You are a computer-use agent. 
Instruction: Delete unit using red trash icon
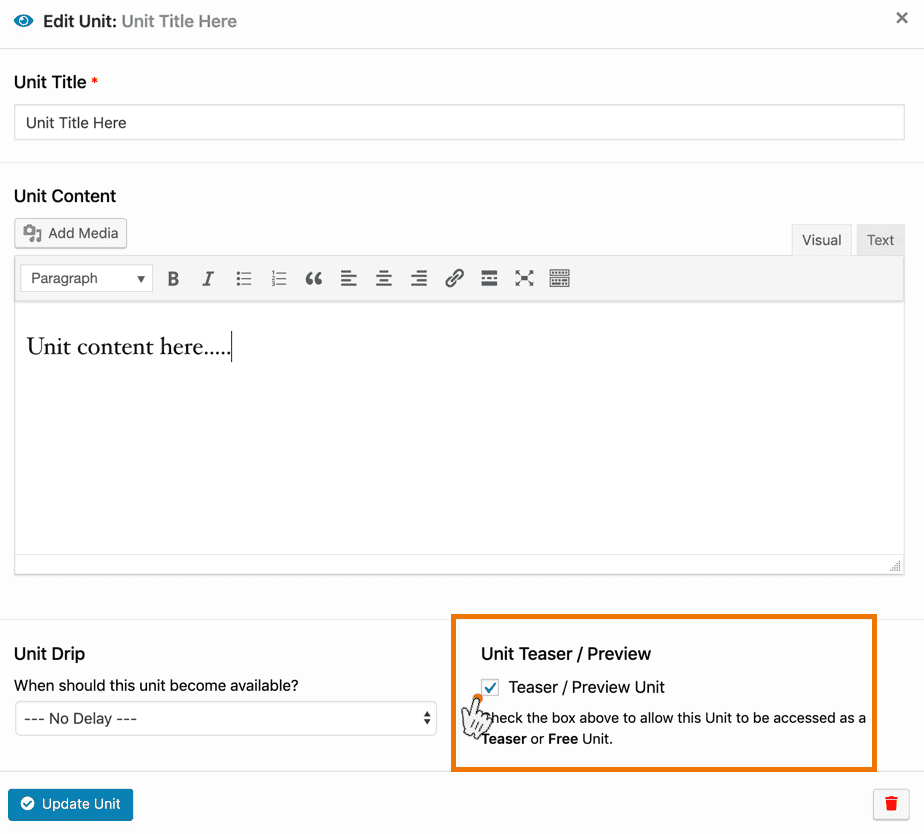pos(891,804)
